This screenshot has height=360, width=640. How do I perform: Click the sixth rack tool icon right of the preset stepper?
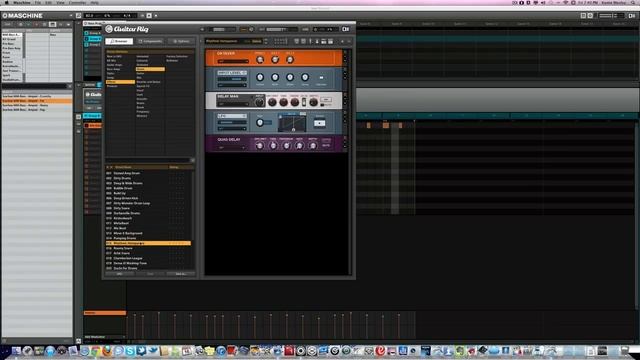pos(330,41)
